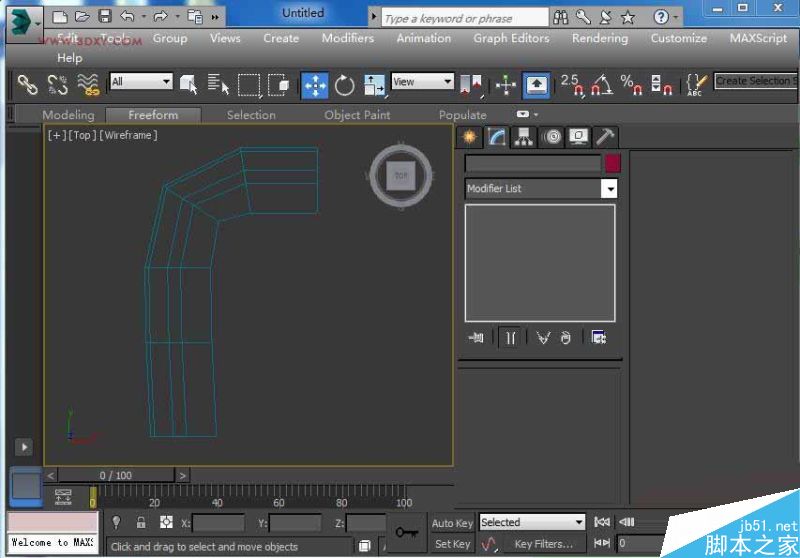Open the Utilities hammer panel tab
The image size is (800, 558).
606,137
